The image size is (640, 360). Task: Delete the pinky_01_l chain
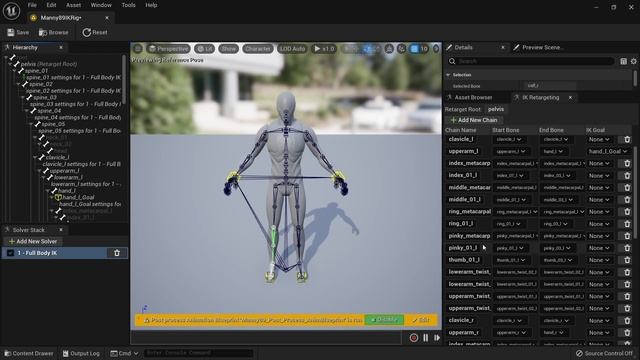[627, 248]
